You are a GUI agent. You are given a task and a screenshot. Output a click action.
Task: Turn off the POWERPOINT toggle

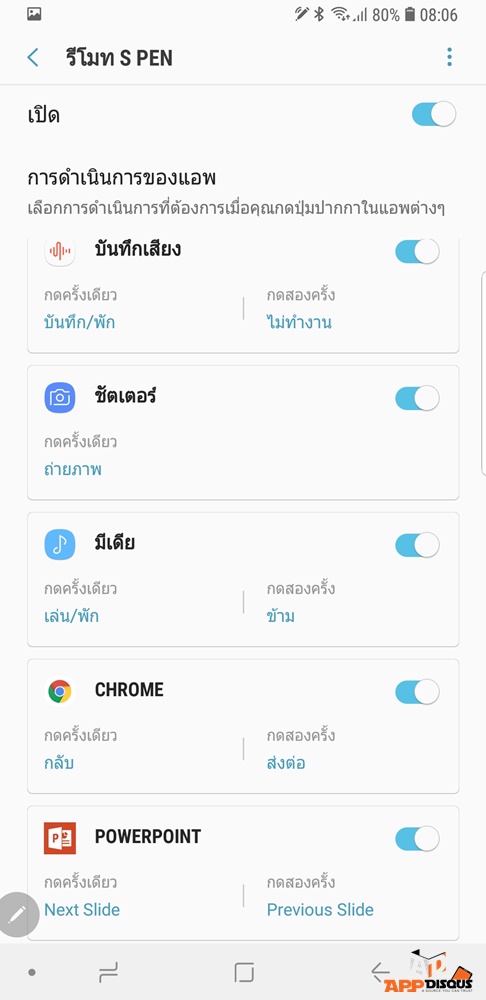[417, 839]
